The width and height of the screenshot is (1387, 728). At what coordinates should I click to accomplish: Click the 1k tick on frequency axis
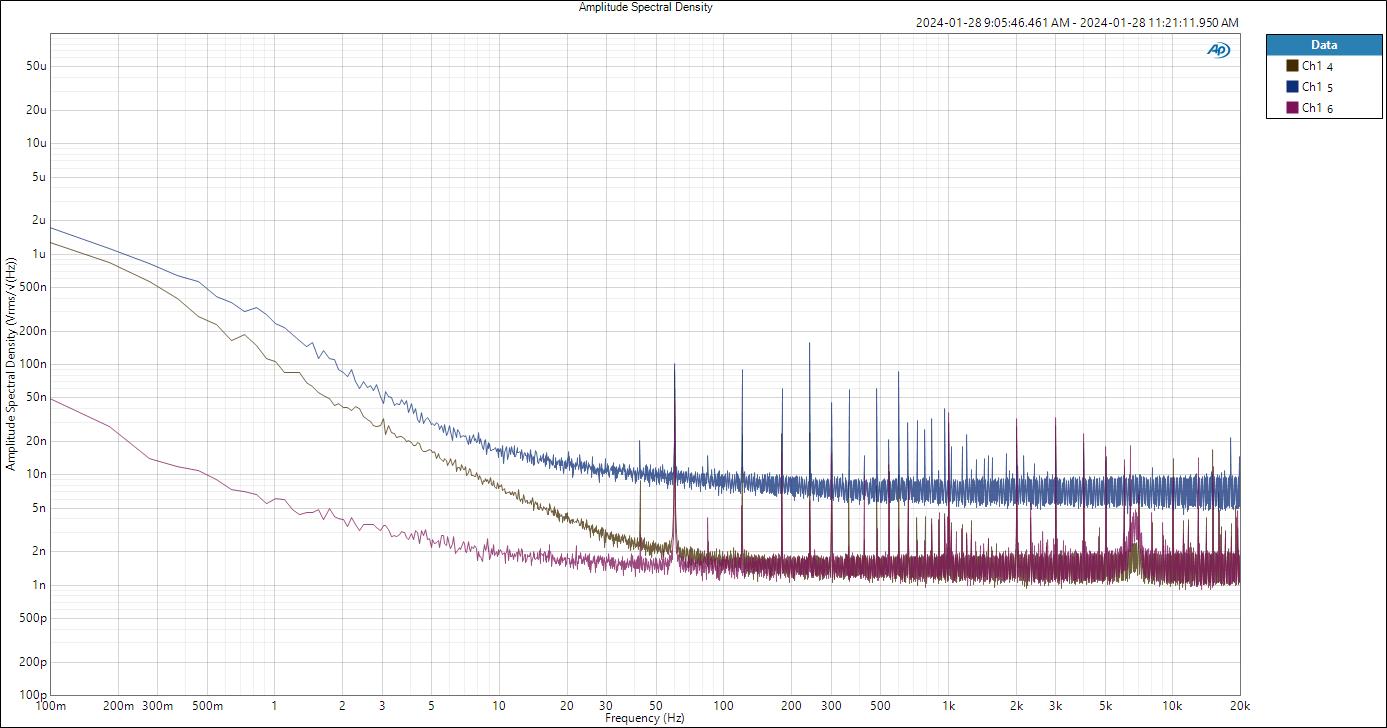949,705
